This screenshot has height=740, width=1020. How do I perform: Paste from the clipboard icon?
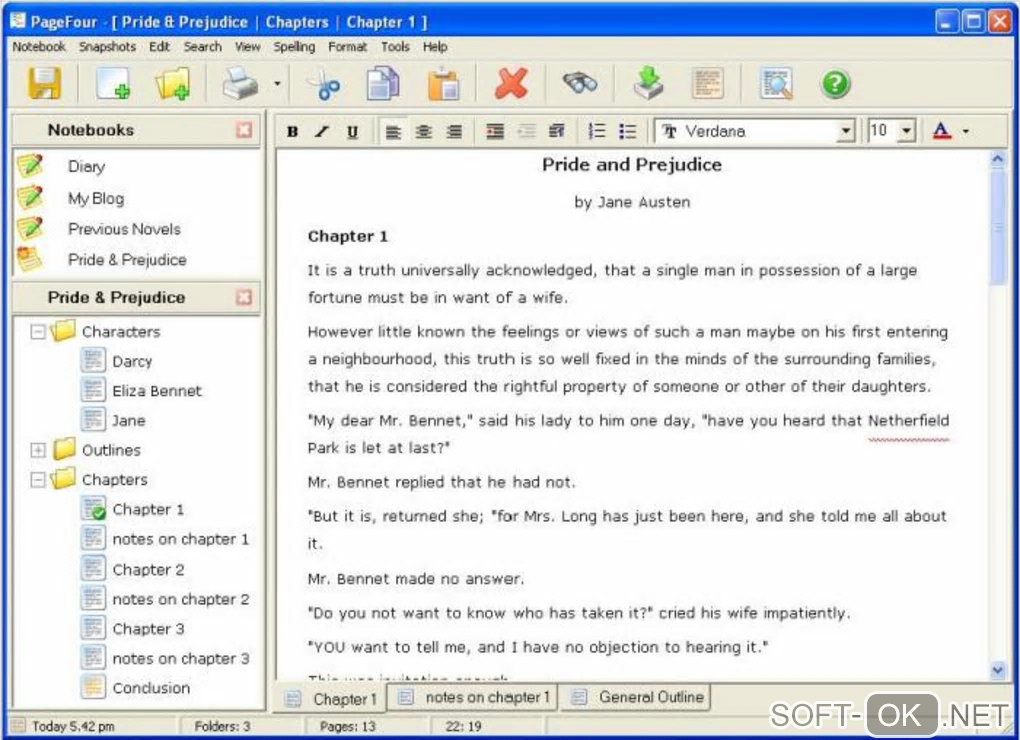point(443,84)
